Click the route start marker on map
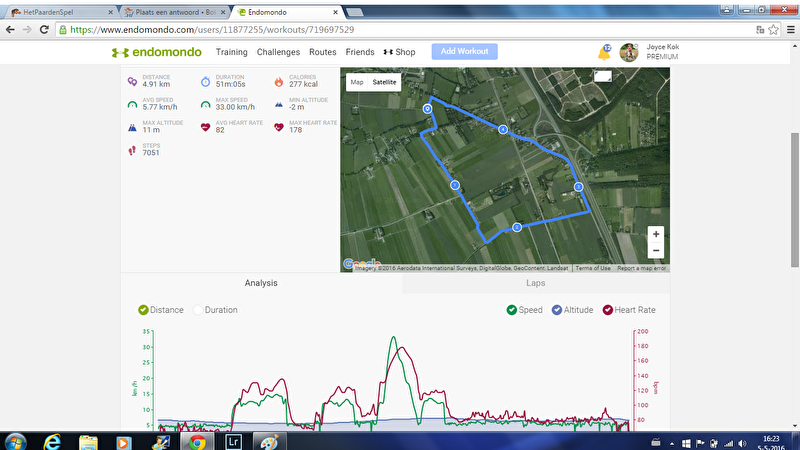The height and width of the screenshot is (450, 800). [428, 109]
